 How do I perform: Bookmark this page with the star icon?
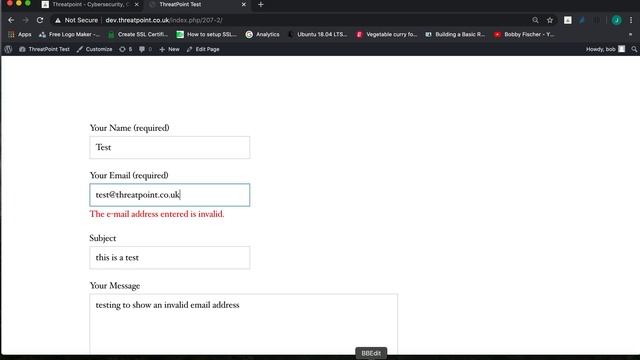click(550, 20)
